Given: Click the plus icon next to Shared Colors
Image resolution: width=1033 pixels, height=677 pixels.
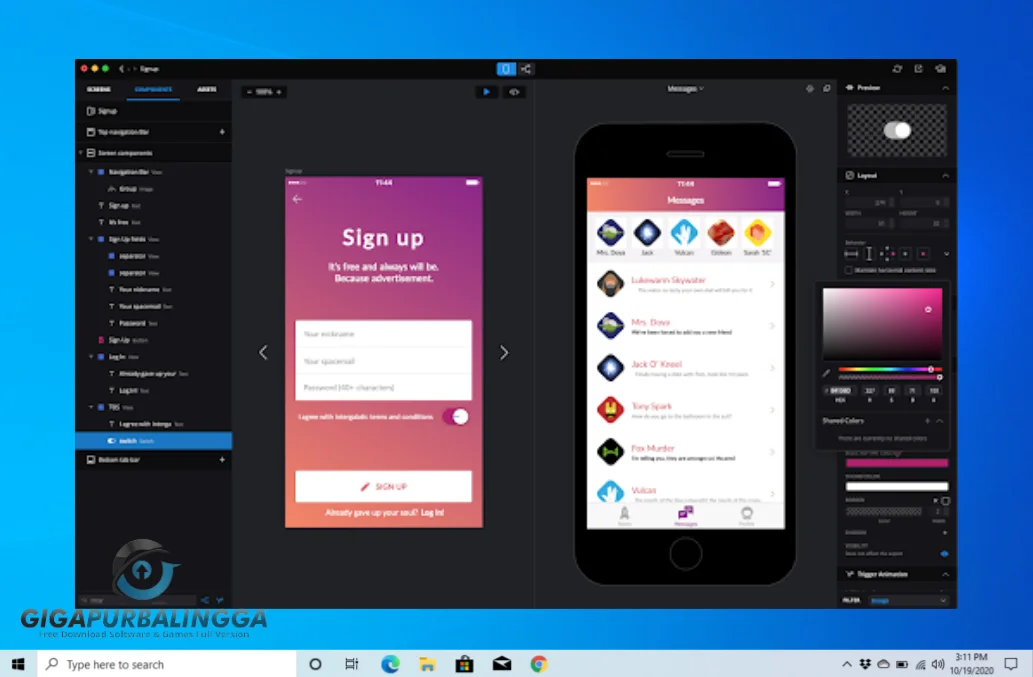Looking at the screenshot, I should coord(928,421).
